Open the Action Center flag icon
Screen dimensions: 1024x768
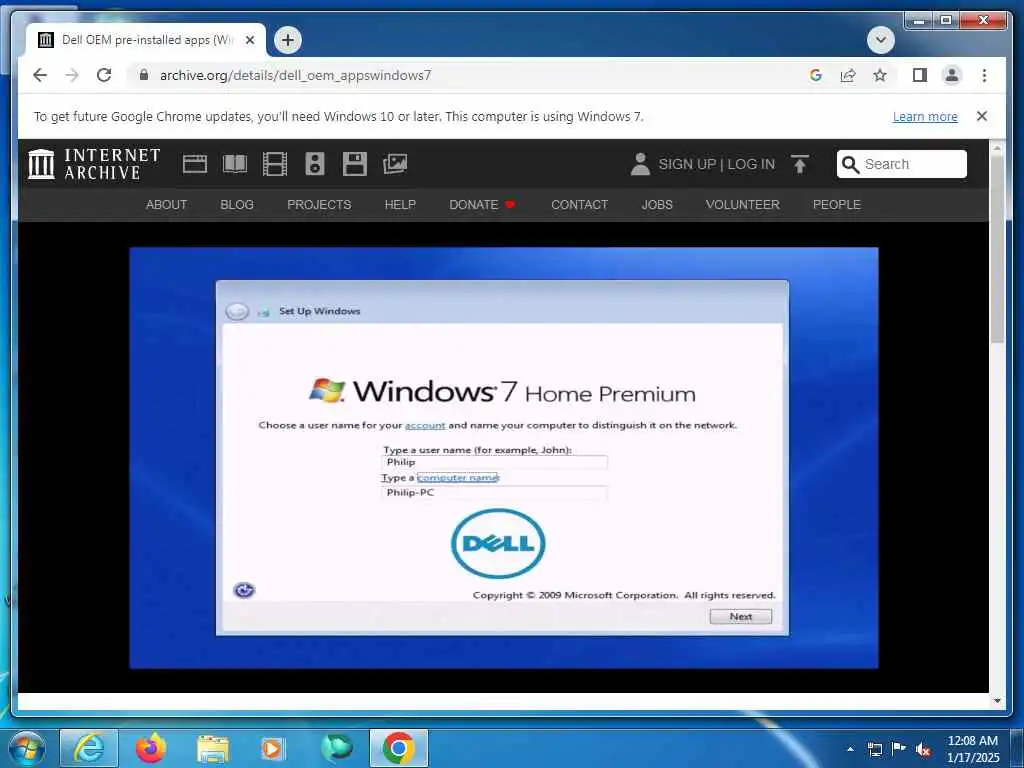pos(899,749)
